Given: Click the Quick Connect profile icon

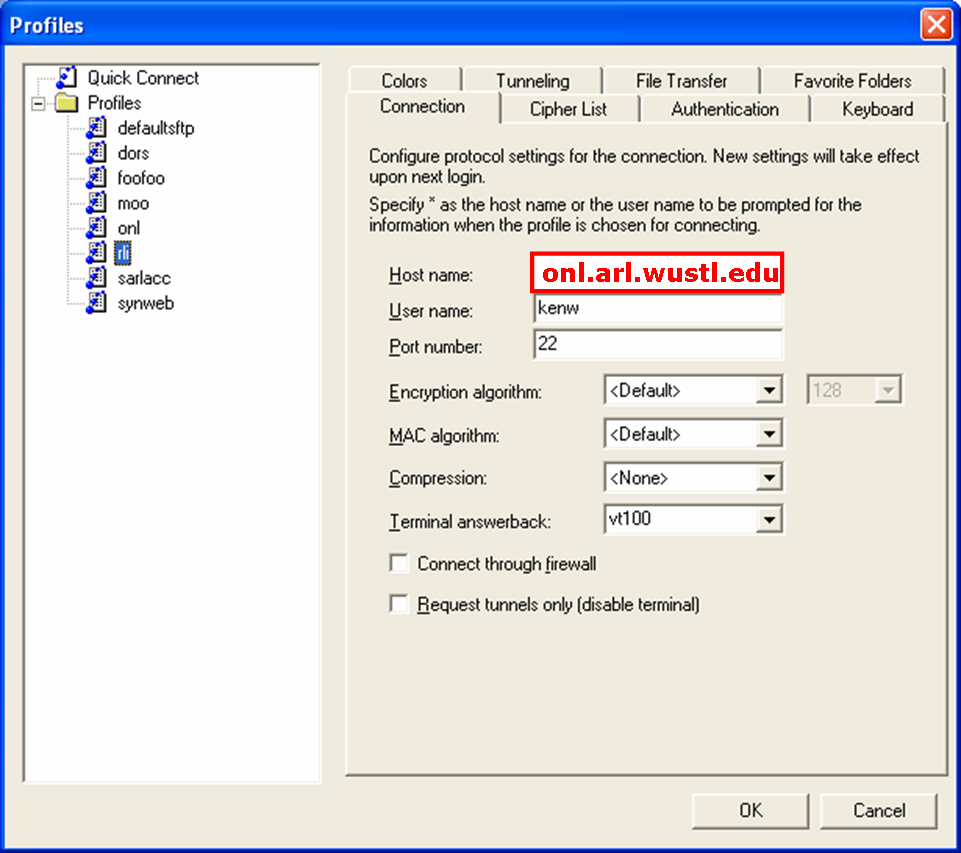Looking at the screenshot, I should click(x=66, y=78).
